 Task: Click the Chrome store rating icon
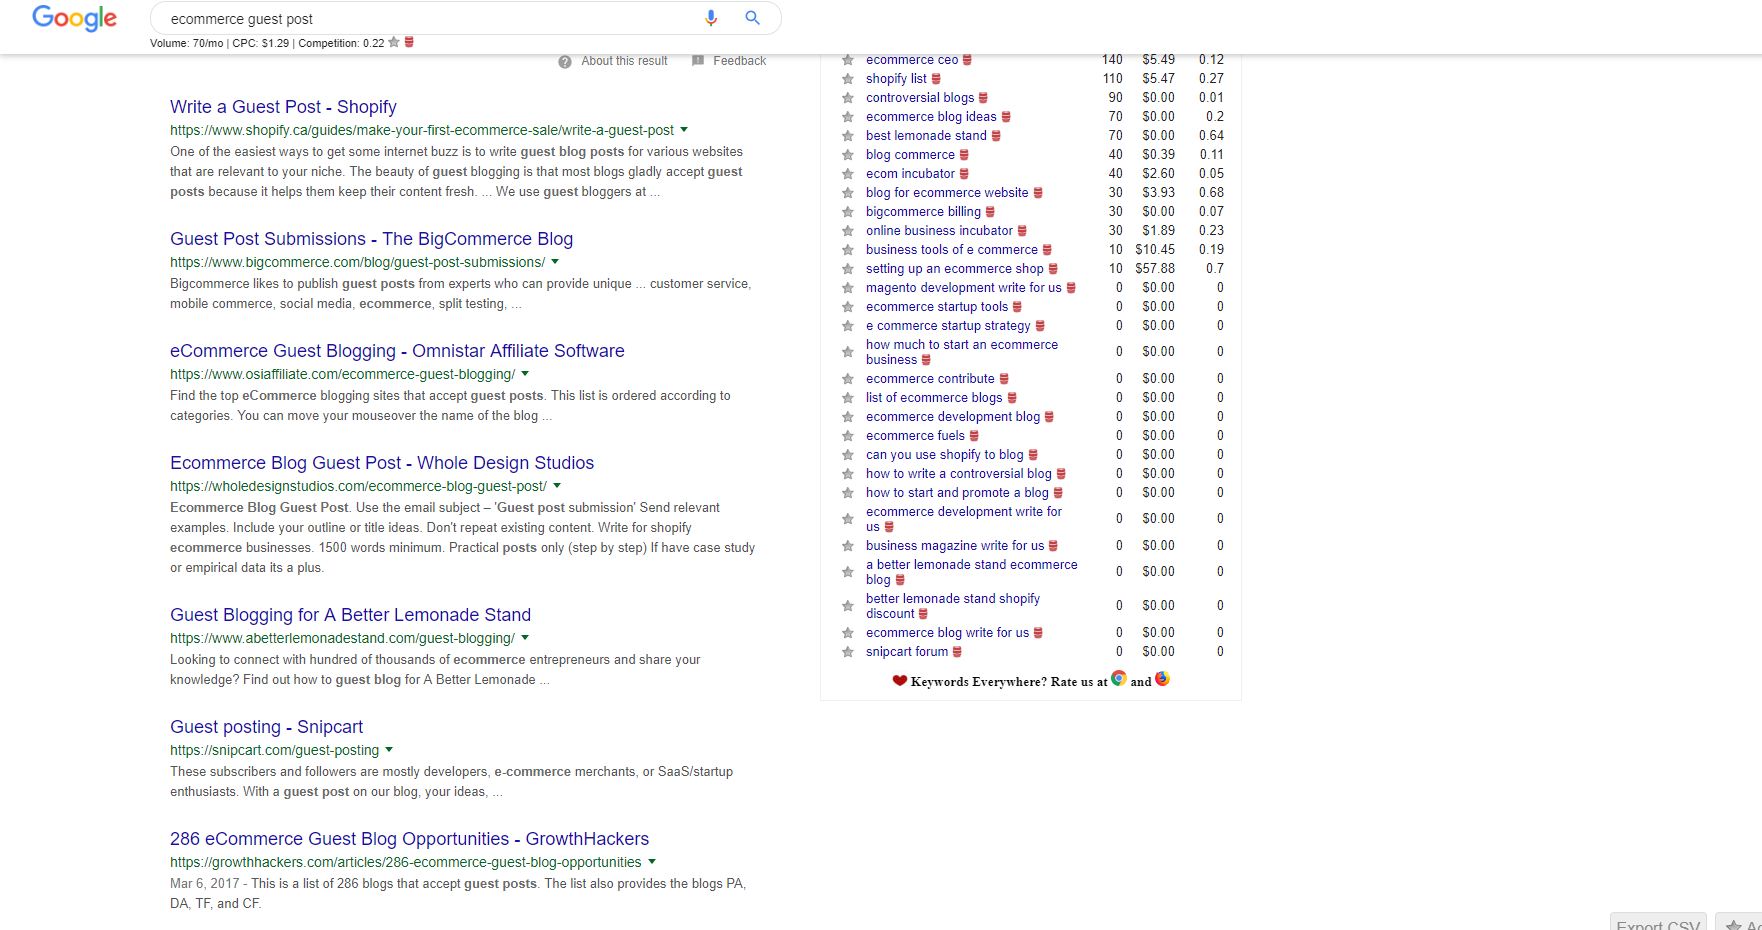(1119, 679)
